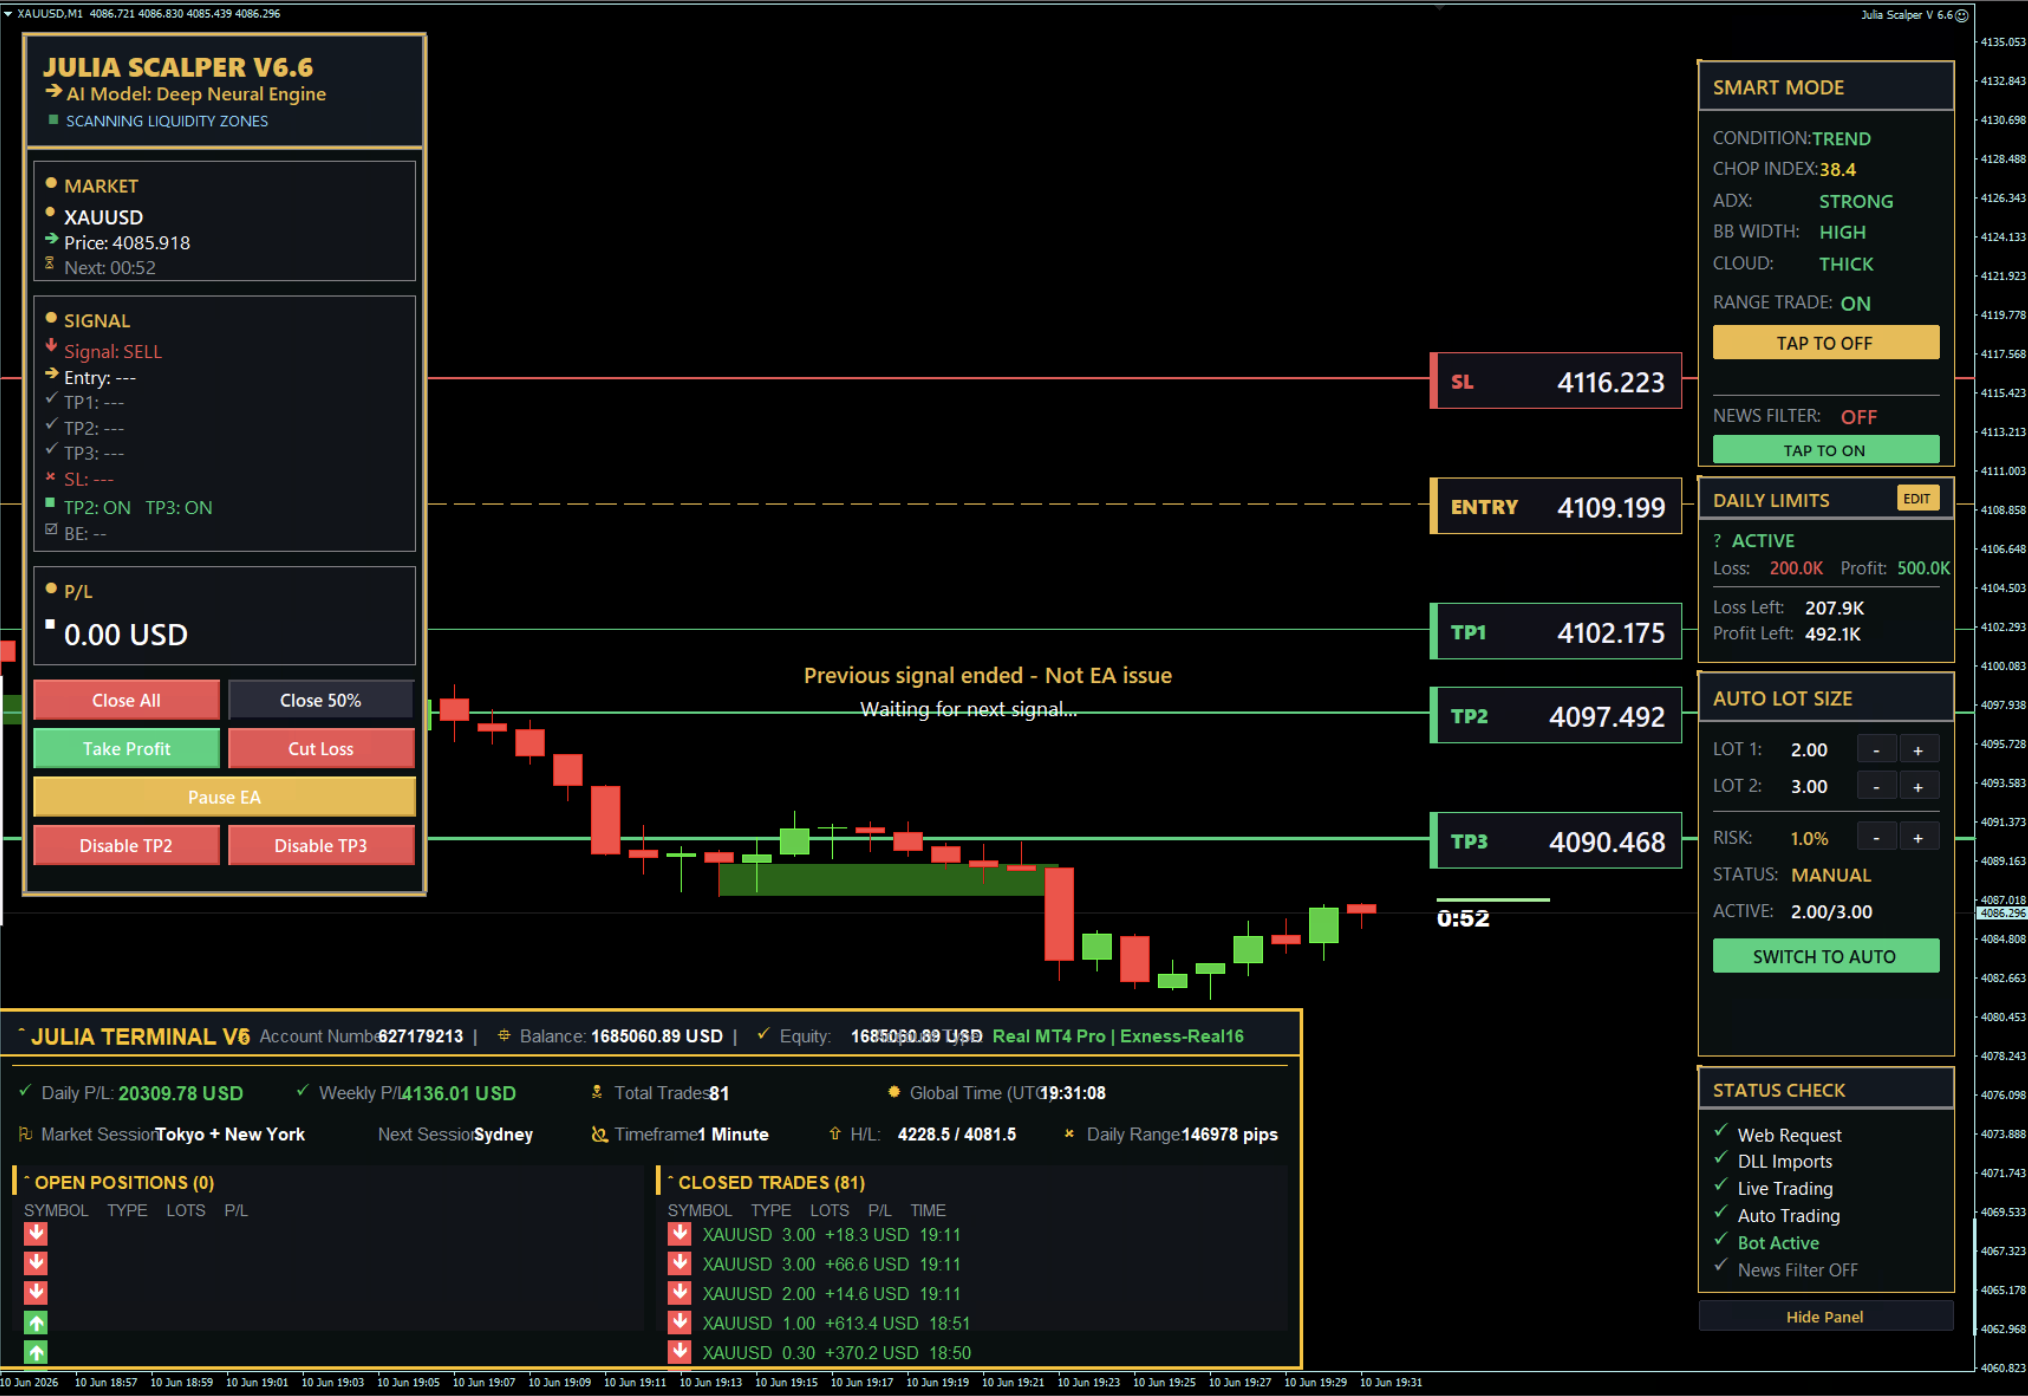
Task: Click the SL 4116.223 price label
Action: (1556, 381)
